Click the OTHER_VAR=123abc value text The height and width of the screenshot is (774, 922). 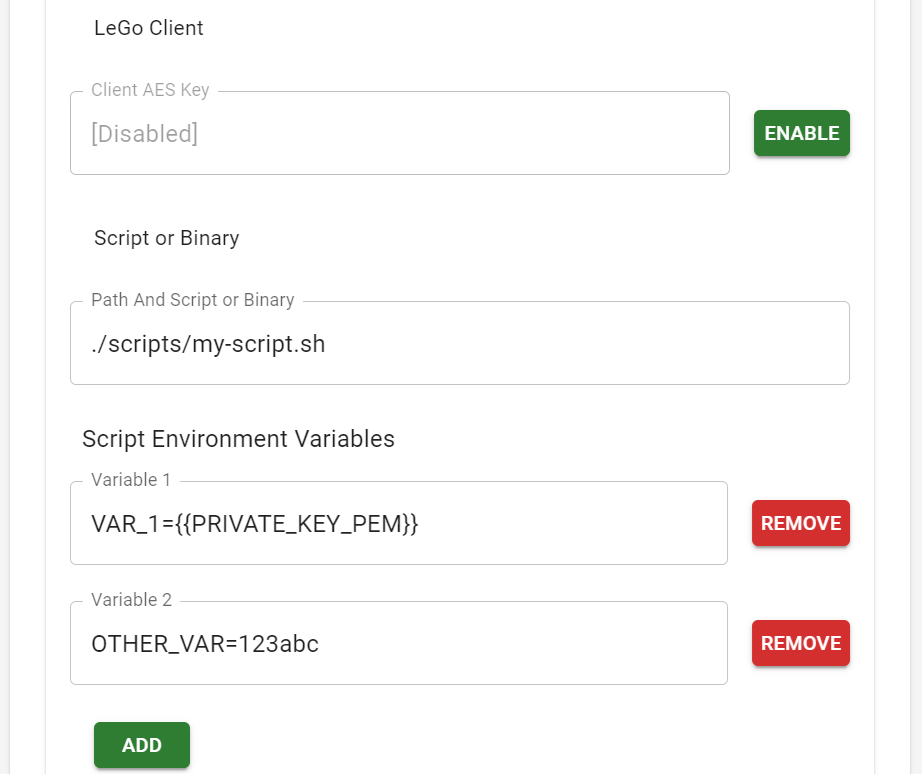(204, 643)
